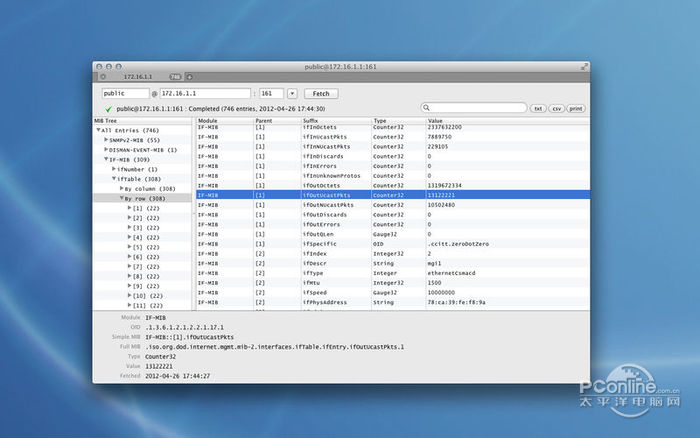Expand the SNMPv2-MIB tree node
Viewport: 700px width, 438px height.
pyautogui.click(x=107, y=140)
